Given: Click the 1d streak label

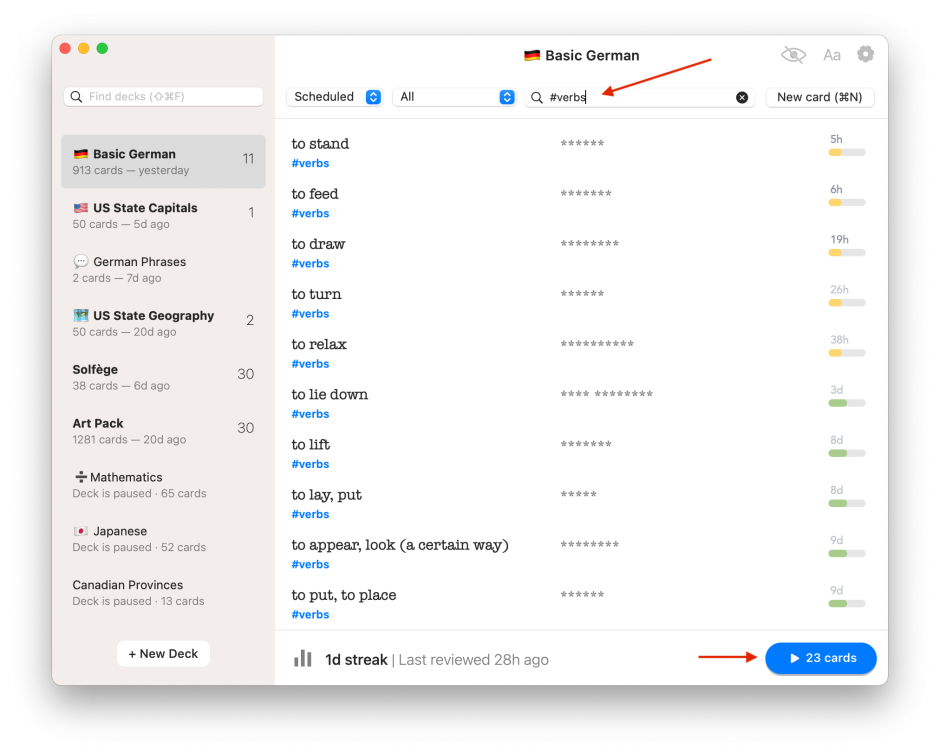Looking at the screenshot, I should pyautogui.click(x=356, y=659).
